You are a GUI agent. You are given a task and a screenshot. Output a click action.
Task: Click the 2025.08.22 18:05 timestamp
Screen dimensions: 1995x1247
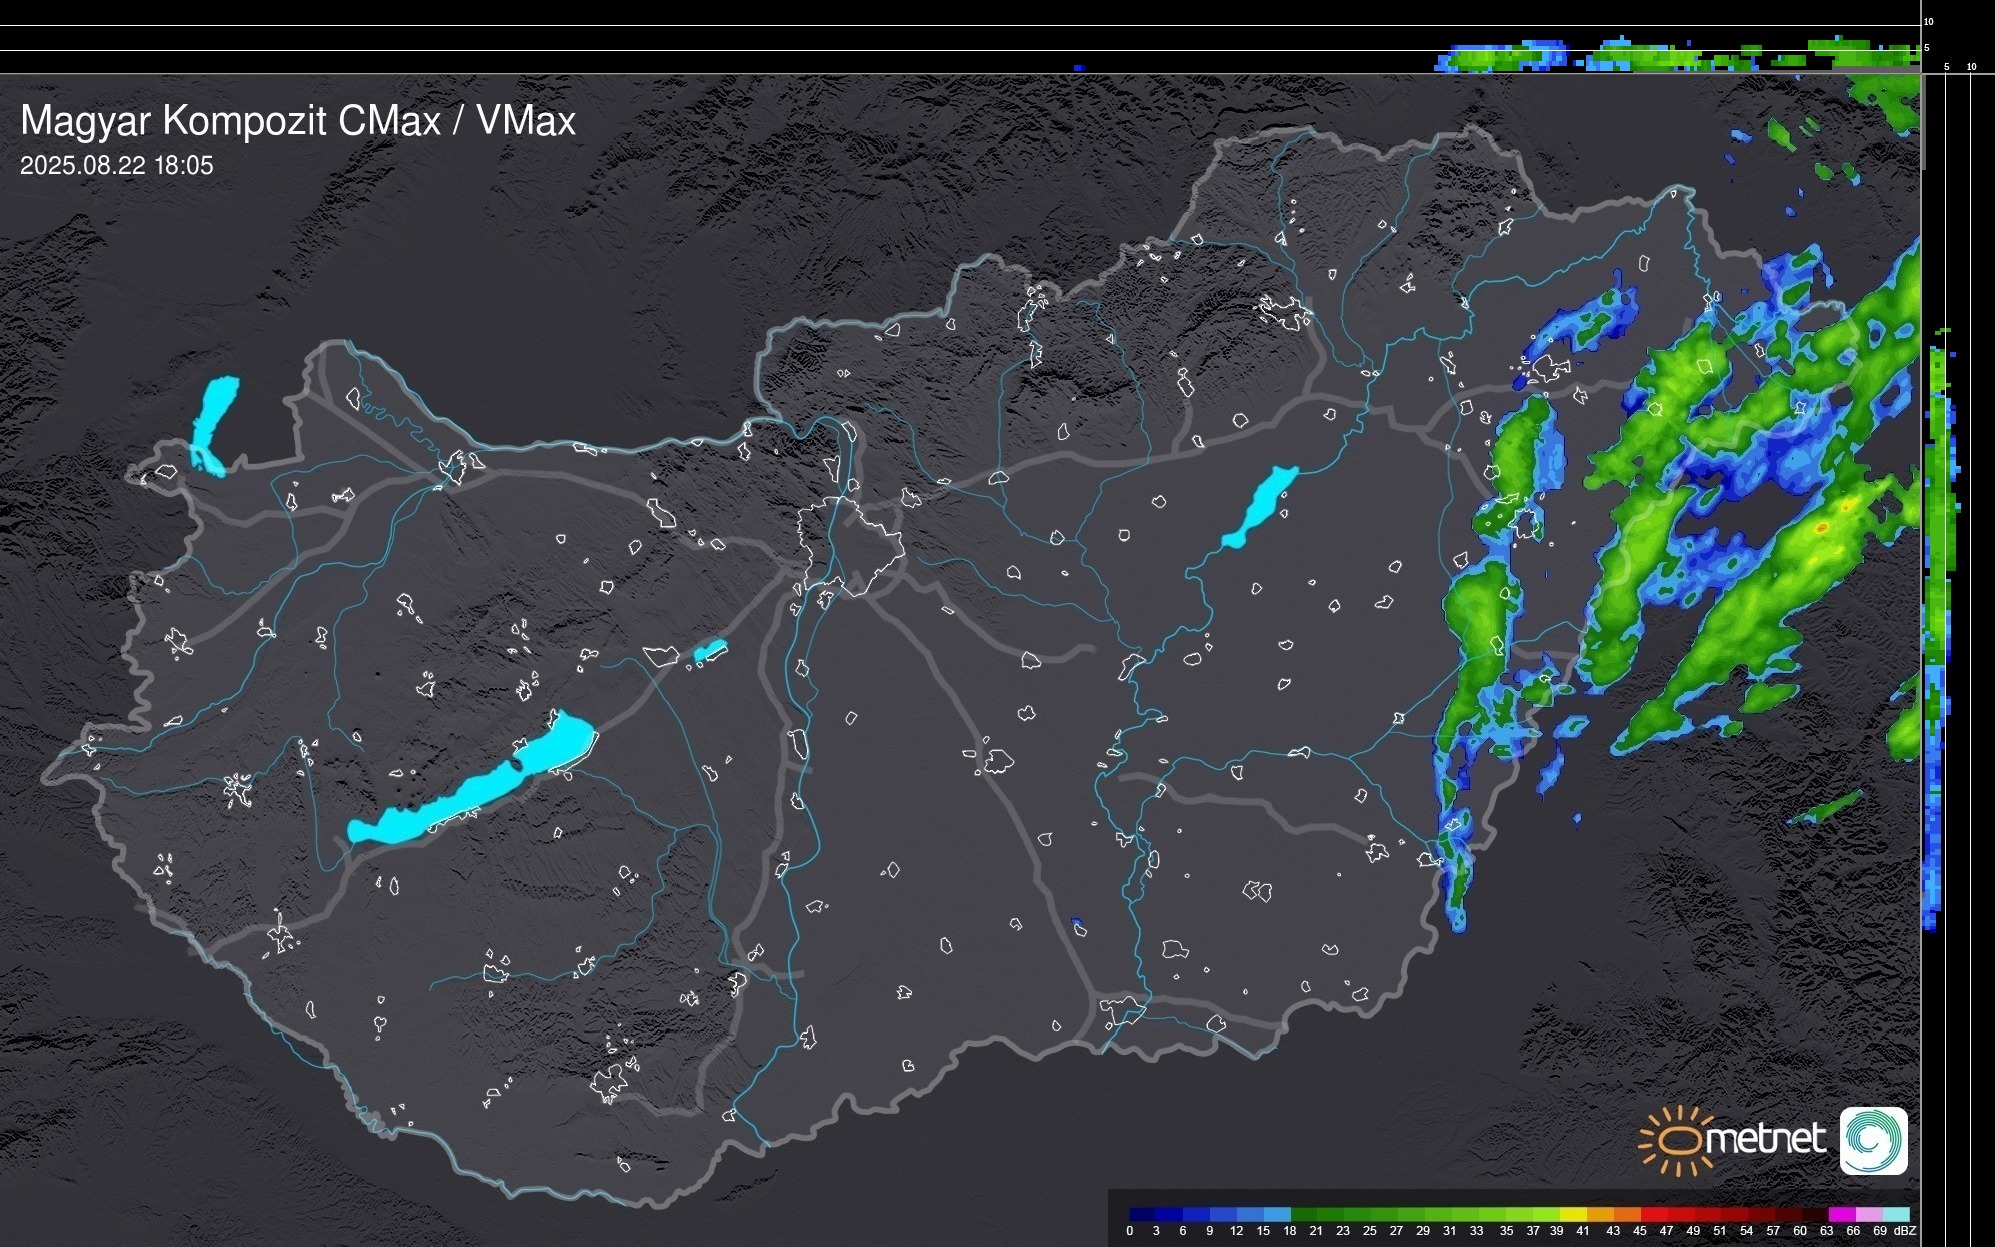click(x=117, y=166)
